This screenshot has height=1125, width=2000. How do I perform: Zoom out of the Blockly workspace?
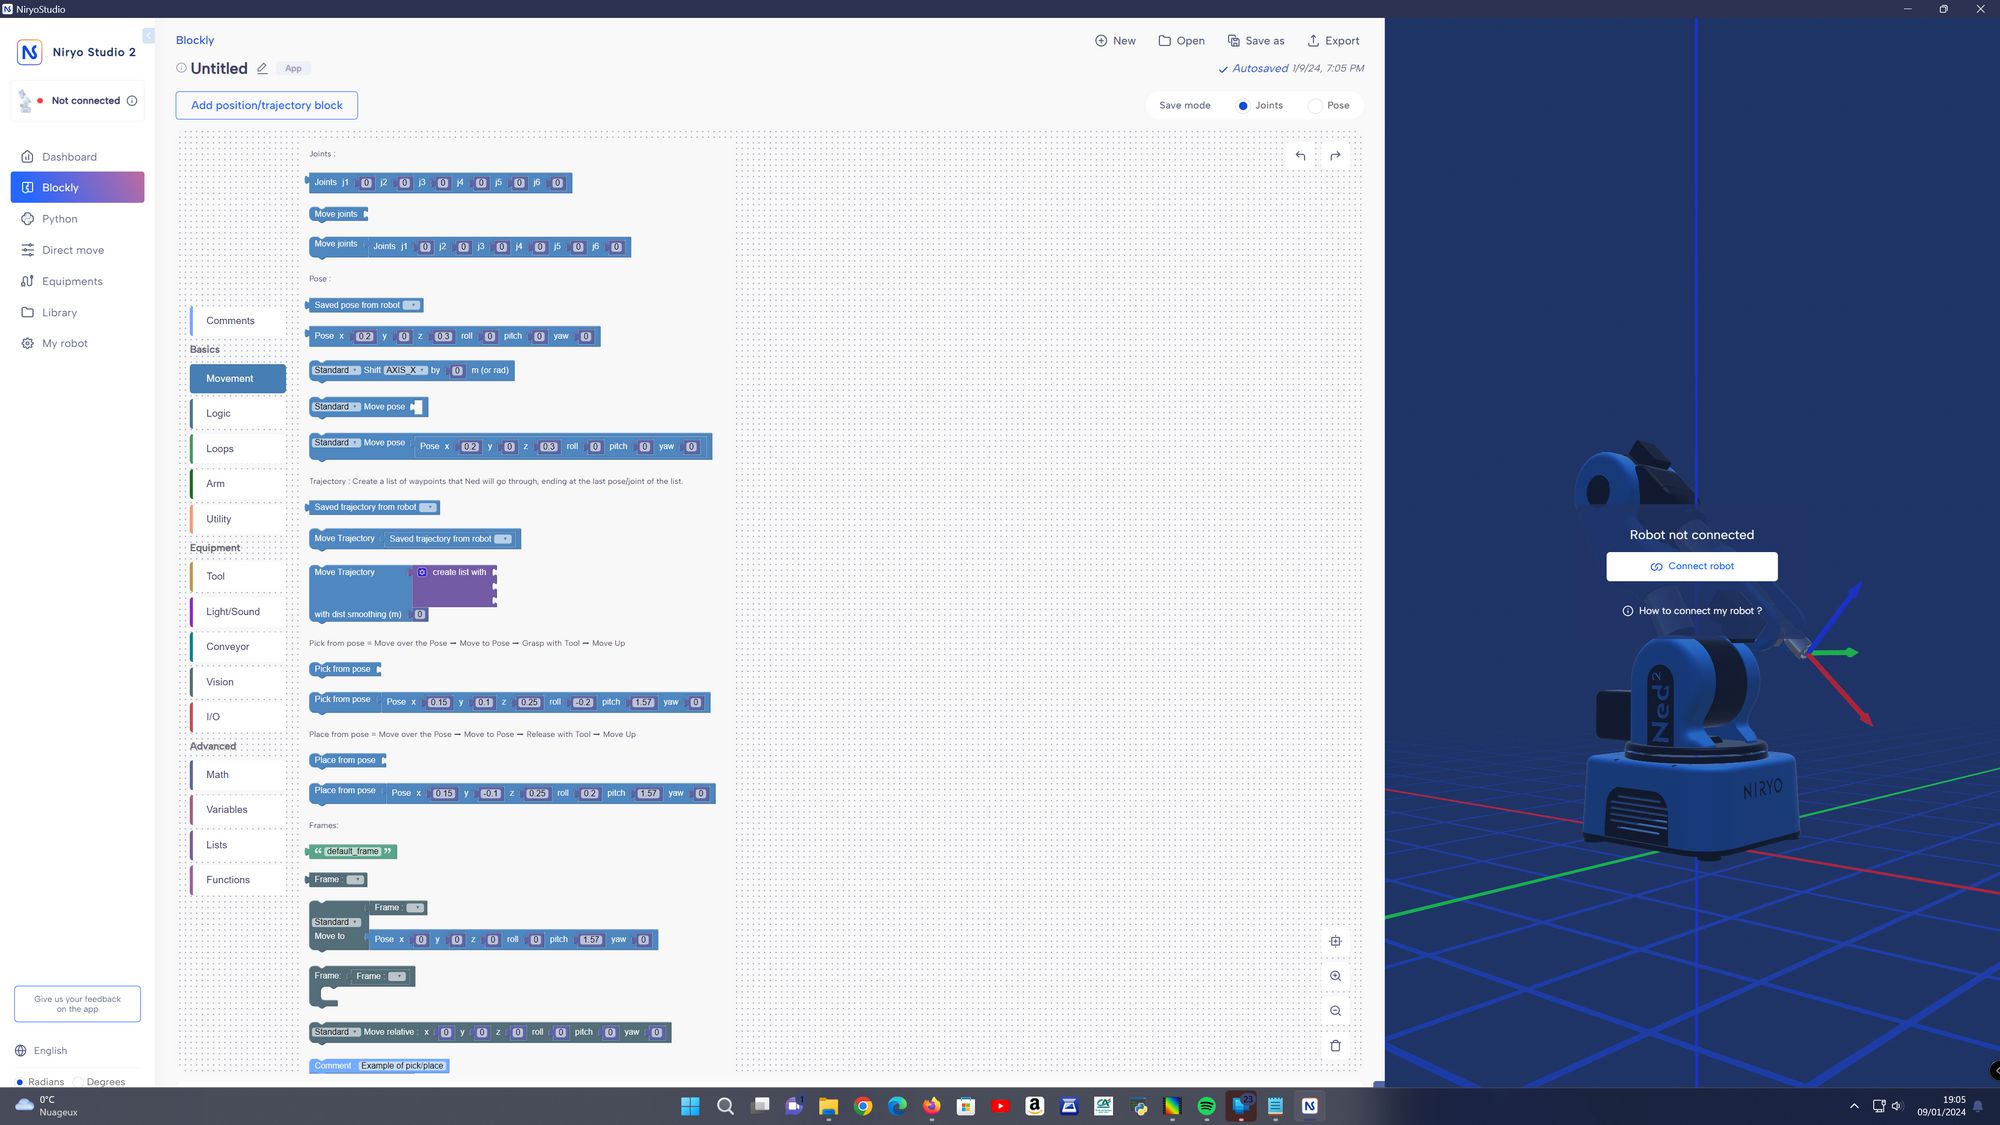pos(1335,1011)
